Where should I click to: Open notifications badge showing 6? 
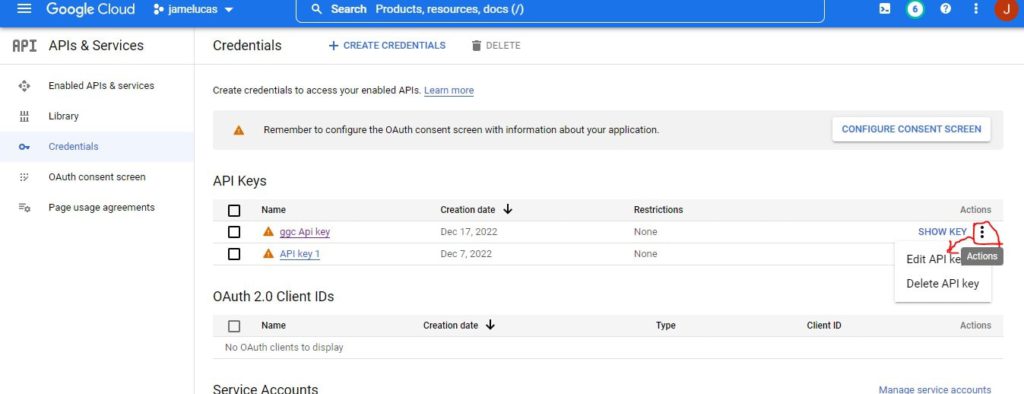click(915, 9)
